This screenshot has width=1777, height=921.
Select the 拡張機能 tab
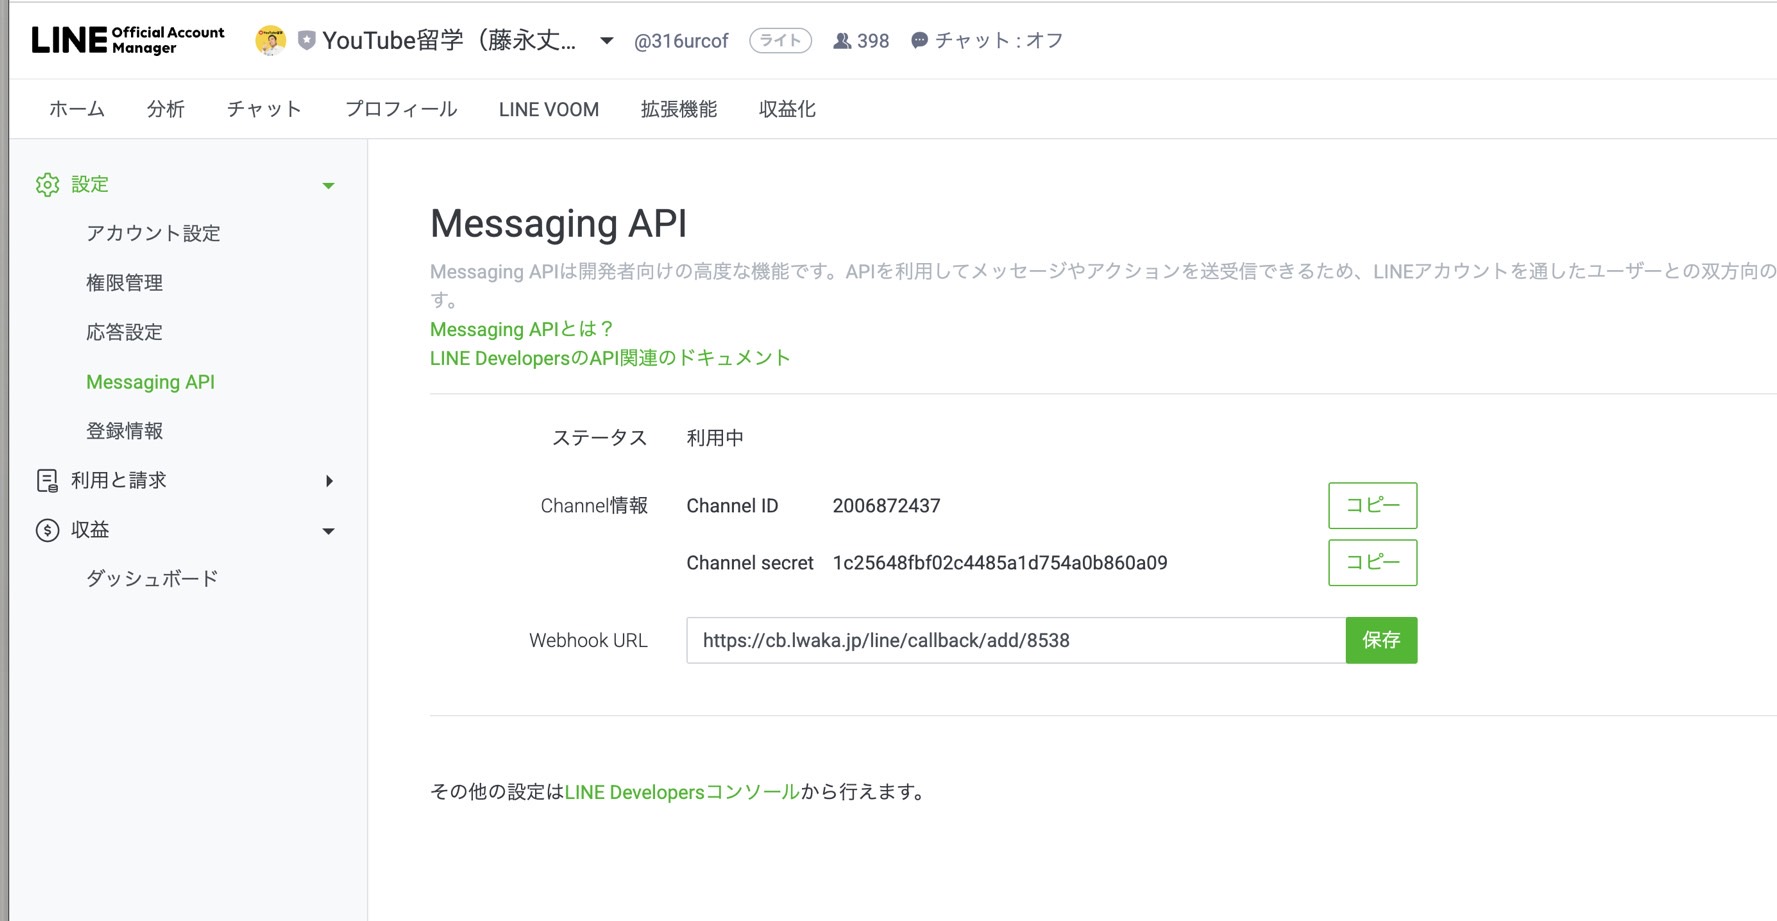coord(679,109)
